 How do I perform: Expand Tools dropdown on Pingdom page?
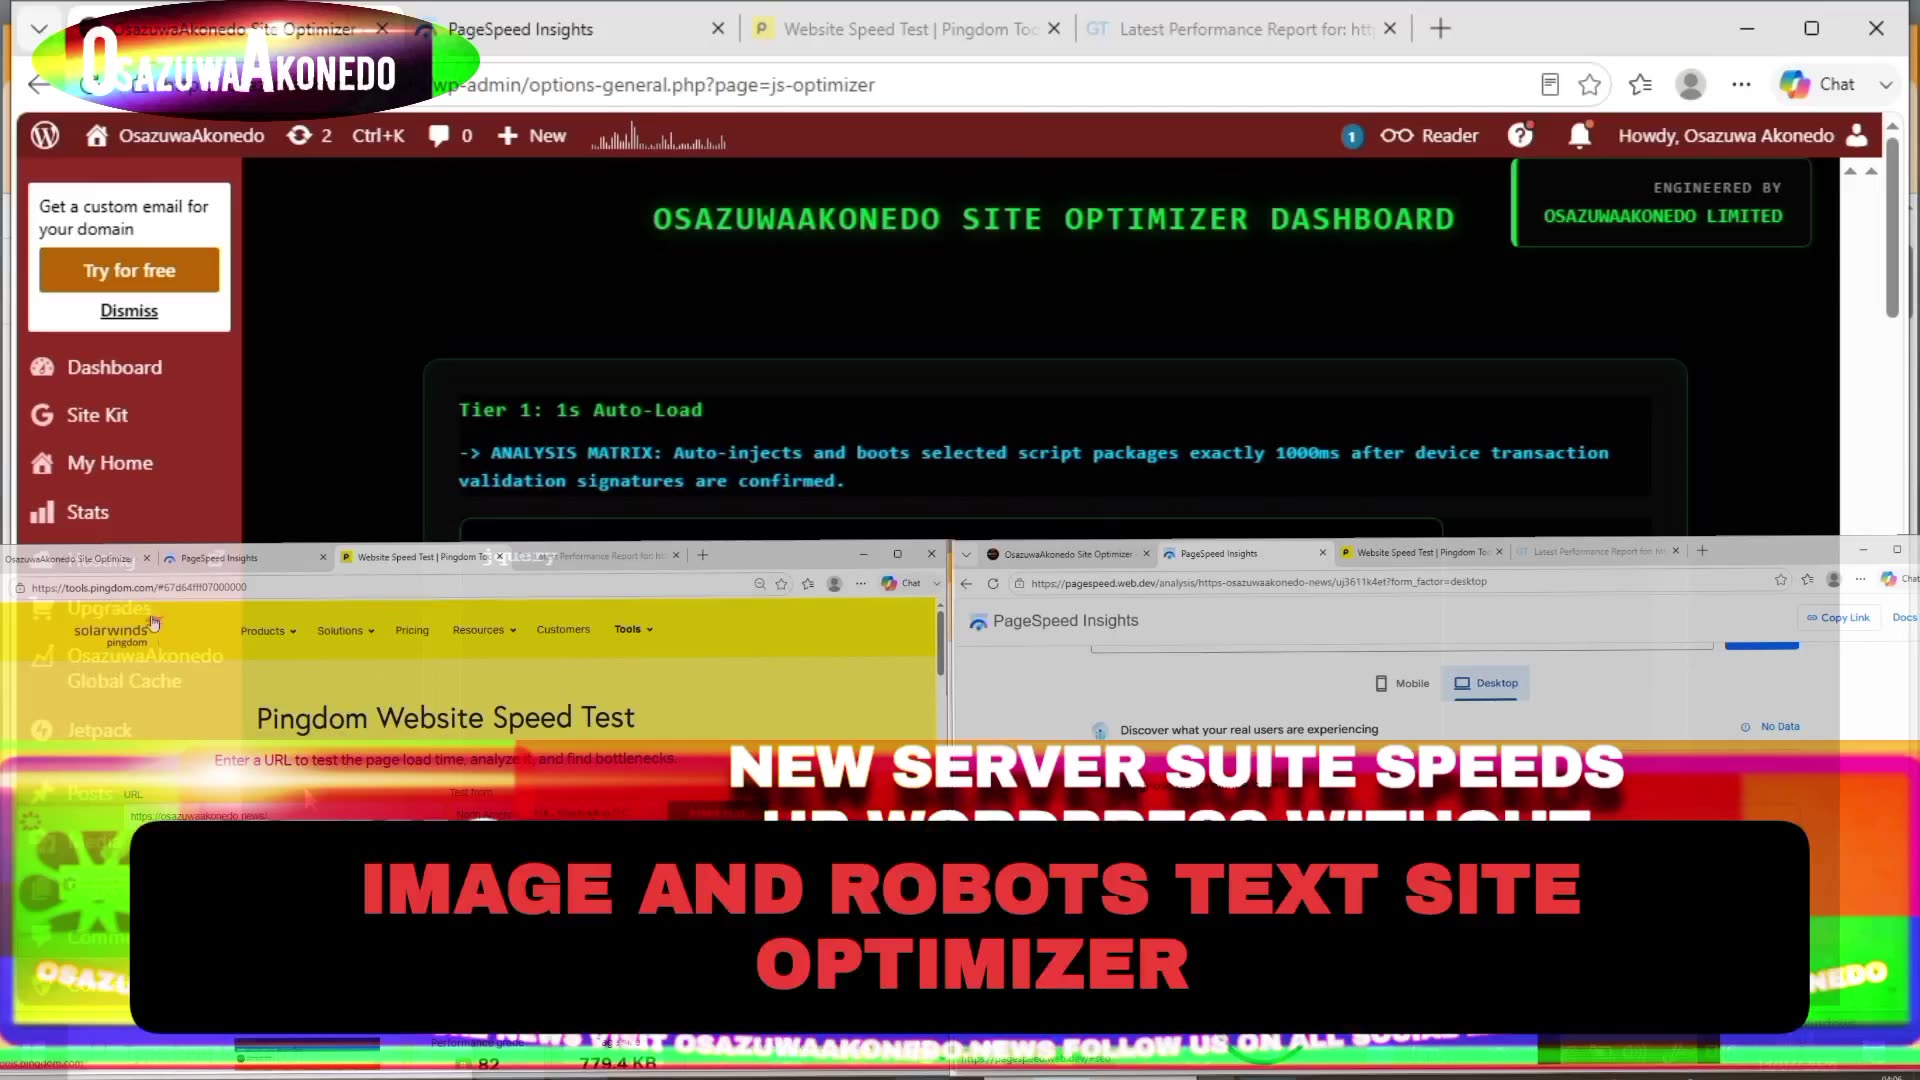tap(633, 629)
